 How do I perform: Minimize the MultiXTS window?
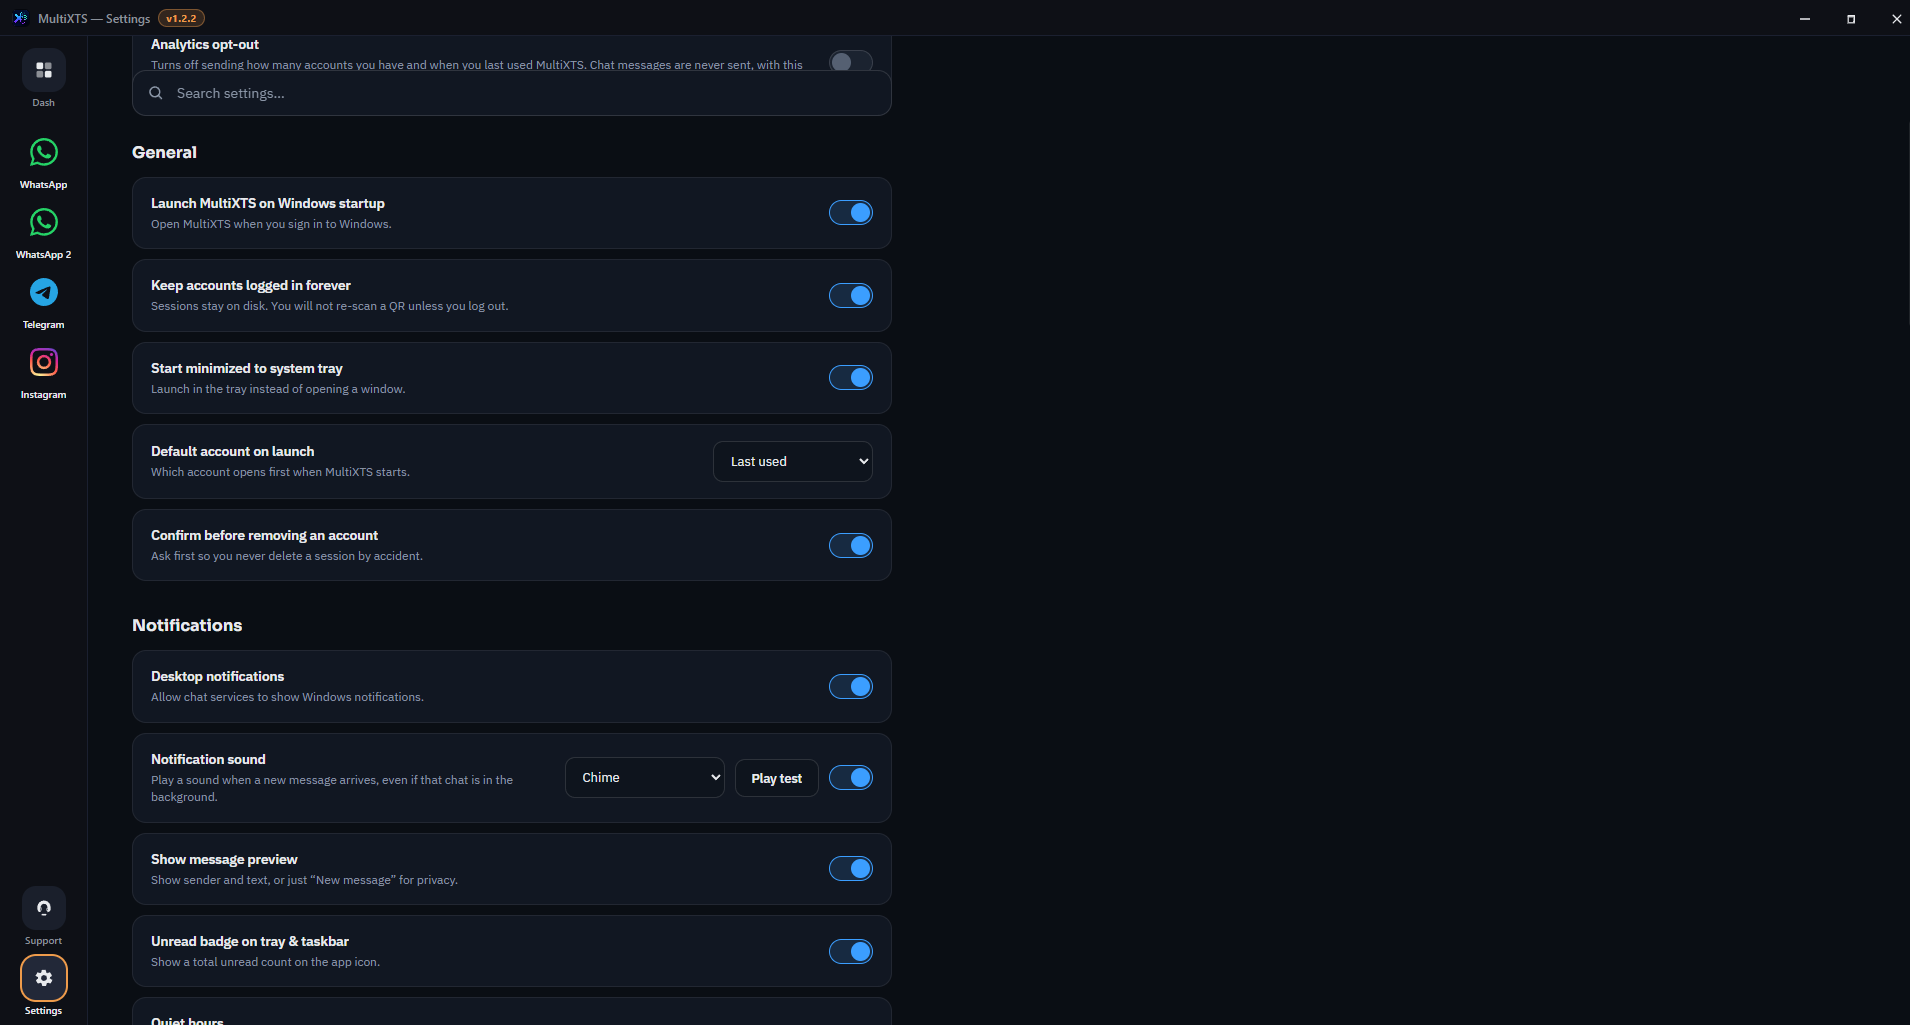(1805, 18)
